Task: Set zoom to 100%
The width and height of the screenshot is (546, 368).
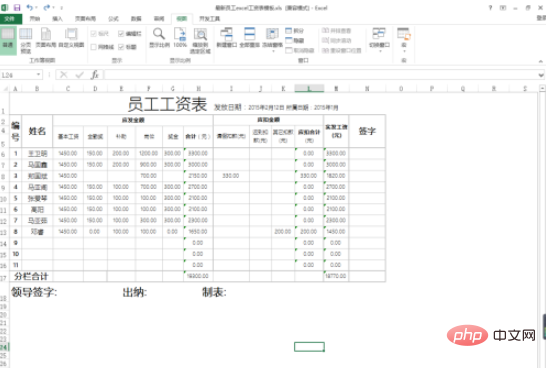Action: pos(180,38)
